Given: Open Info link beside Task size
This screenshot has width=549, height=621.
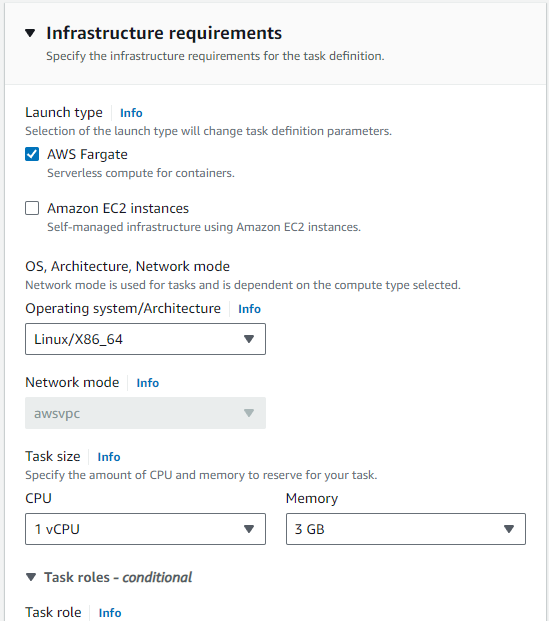Looking at the screenshot, I should 109,457.
